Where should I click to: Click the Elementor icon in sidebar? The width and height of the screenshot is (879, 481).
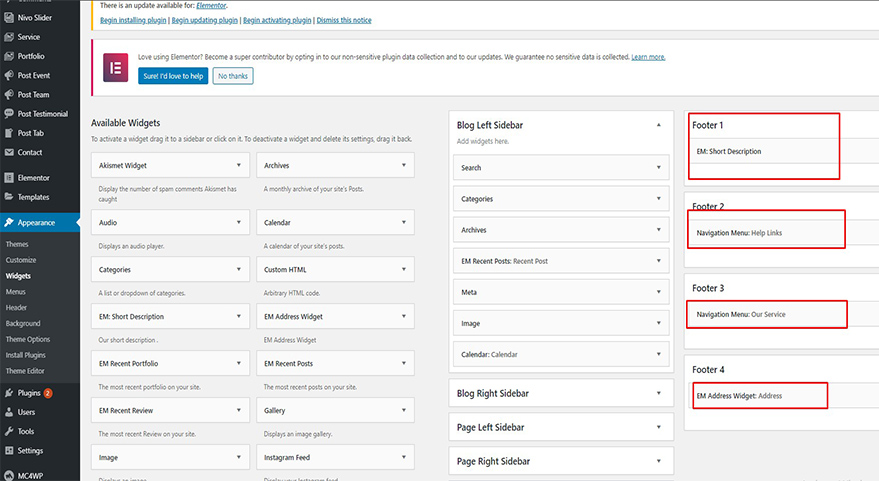pos(9,178)
